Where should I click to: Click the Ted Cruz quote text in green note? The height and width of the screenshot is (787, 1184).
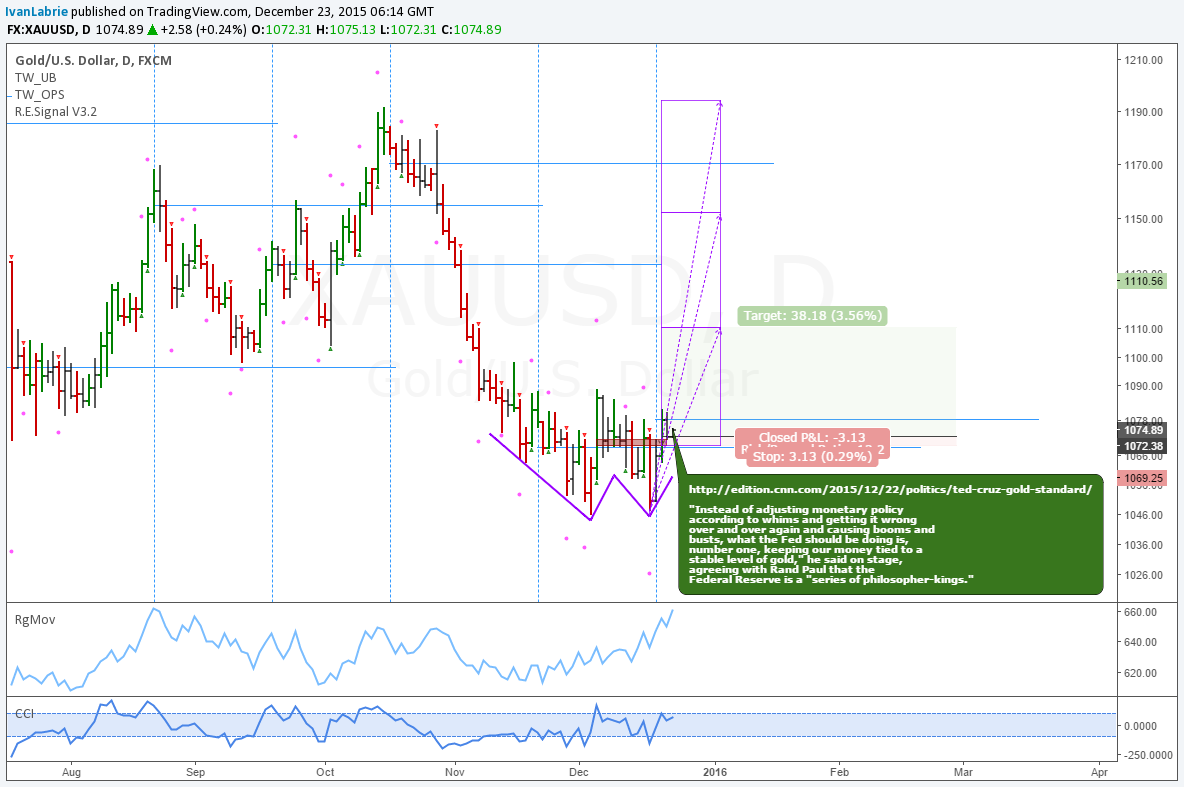coord(831,545)
